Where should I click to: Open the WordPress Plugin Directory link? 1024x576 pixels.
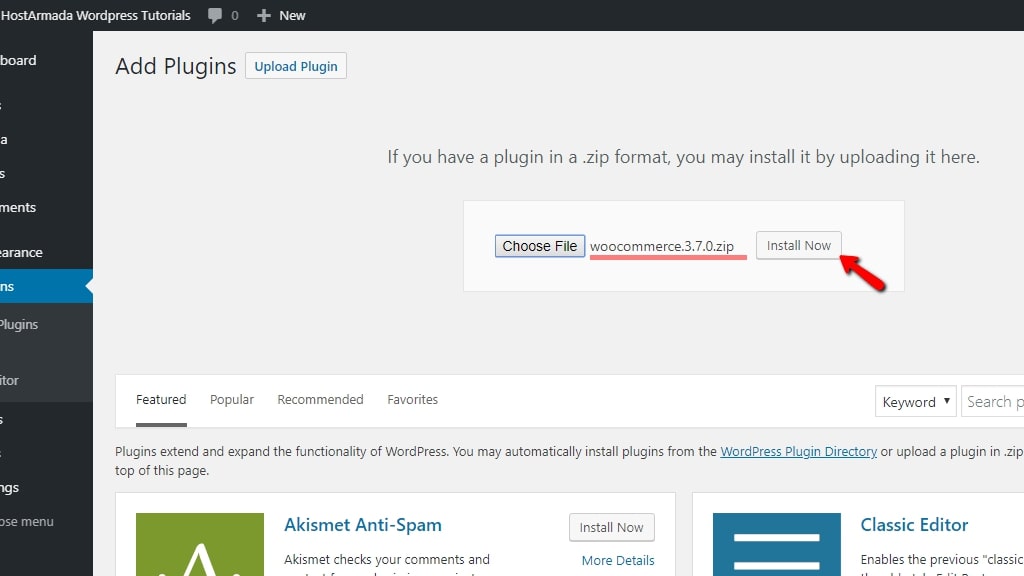click(798, 451)
